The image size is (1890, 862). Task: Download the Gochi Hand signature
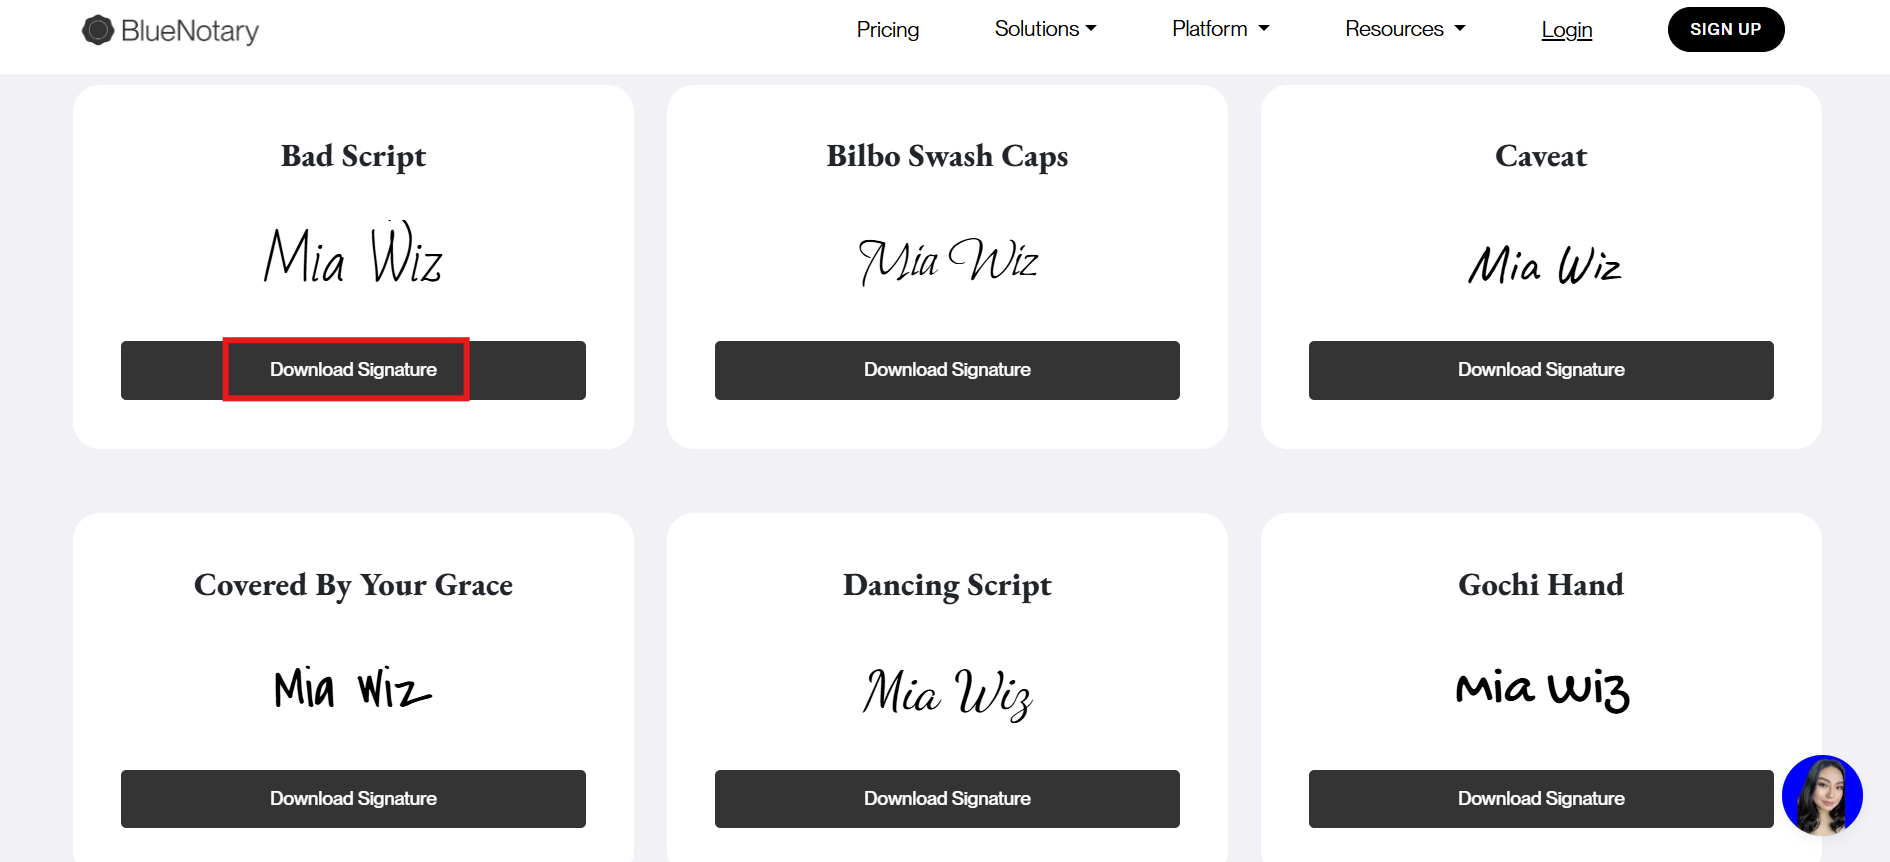[1540, 798]
